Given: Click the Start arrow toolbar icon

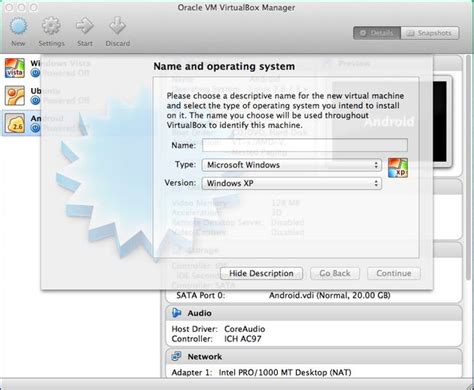Looking at the screenshot, I should [x=85, y=27].
